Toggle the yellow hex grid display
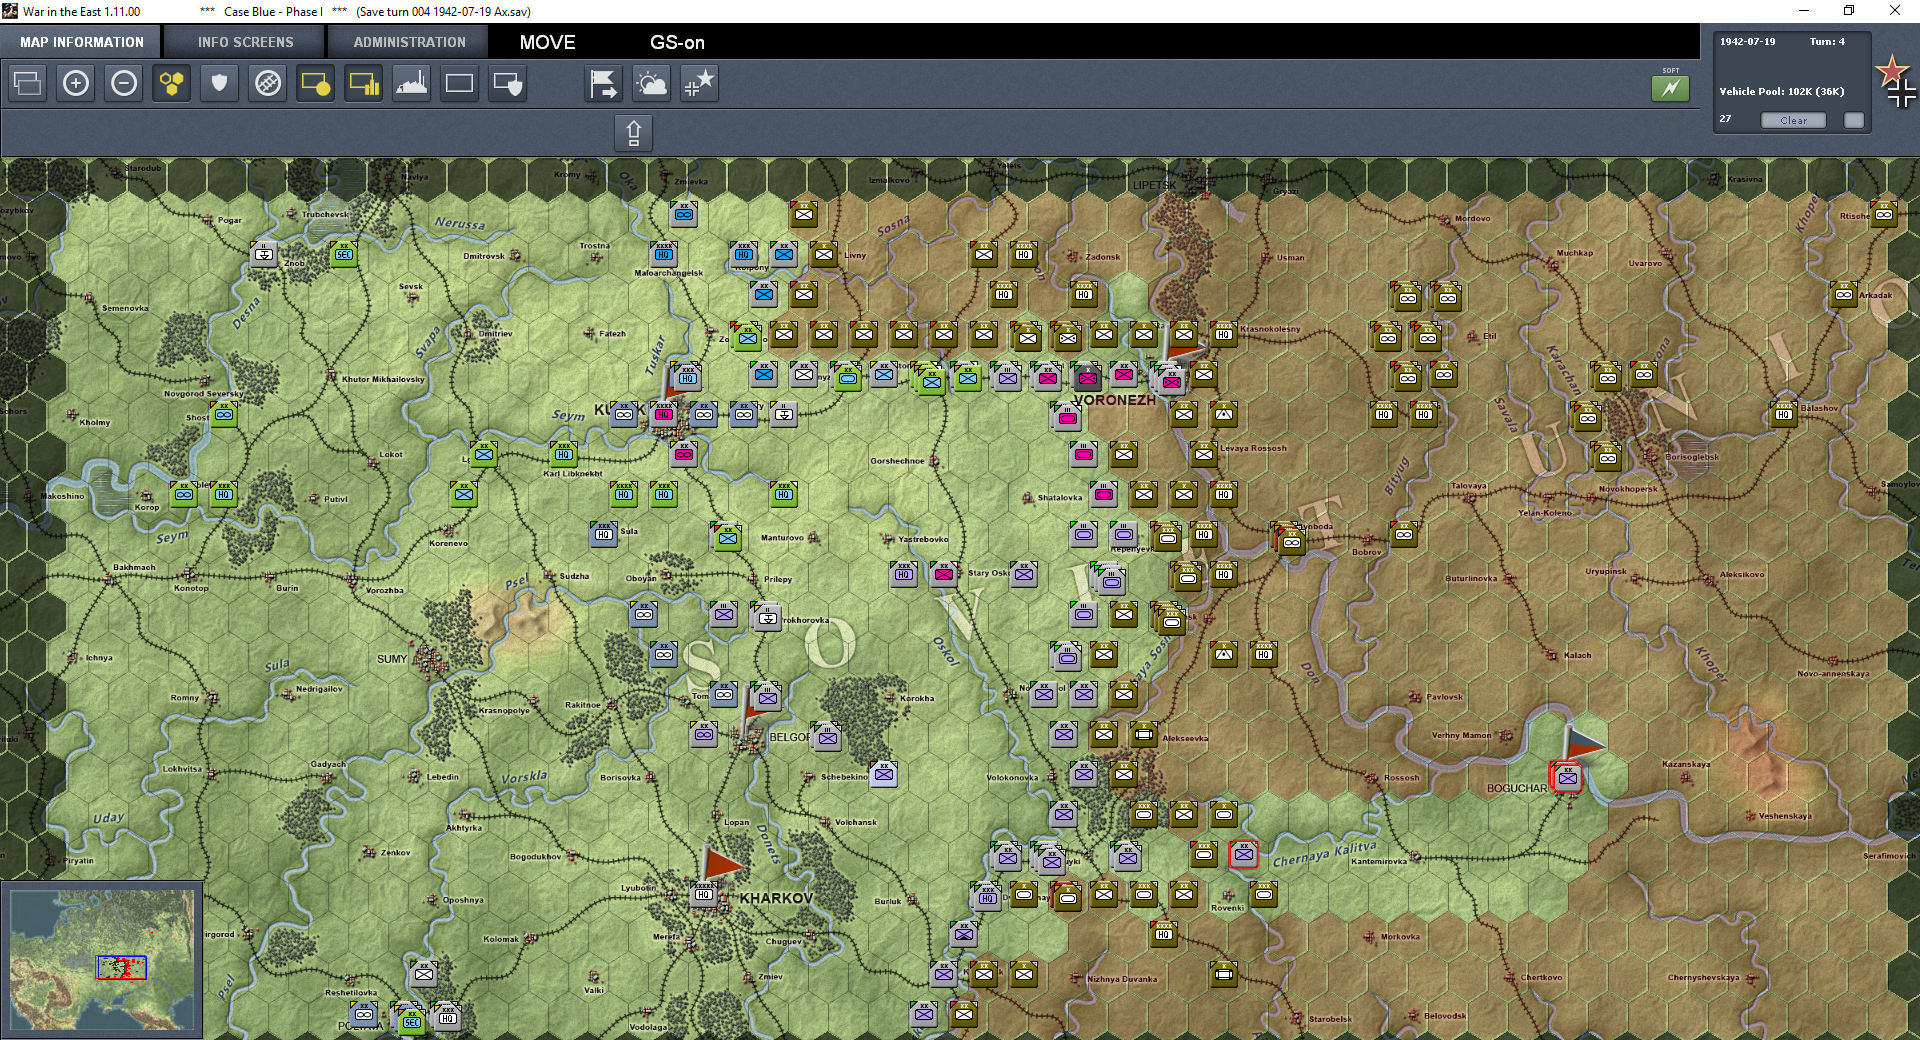 click(172, 83)
